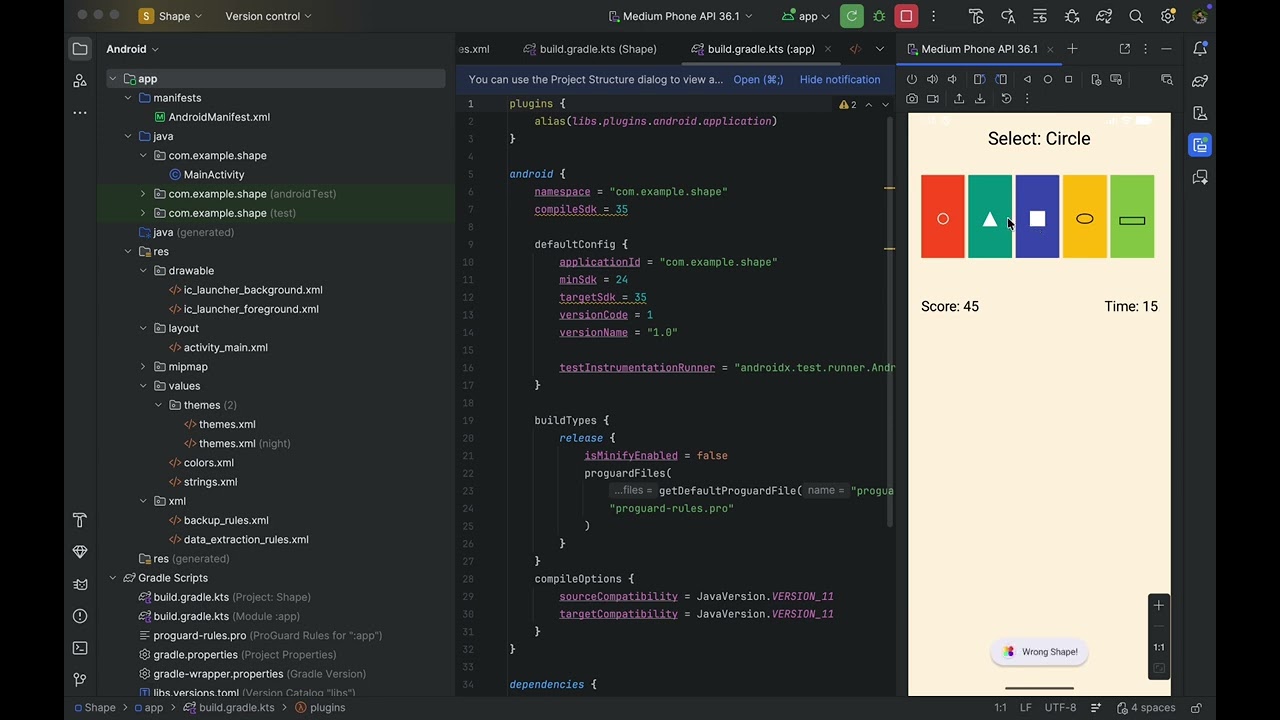Tap the emulator Home circle button
Screen dimensions: 1280x720
click(x=1048, y=79)
